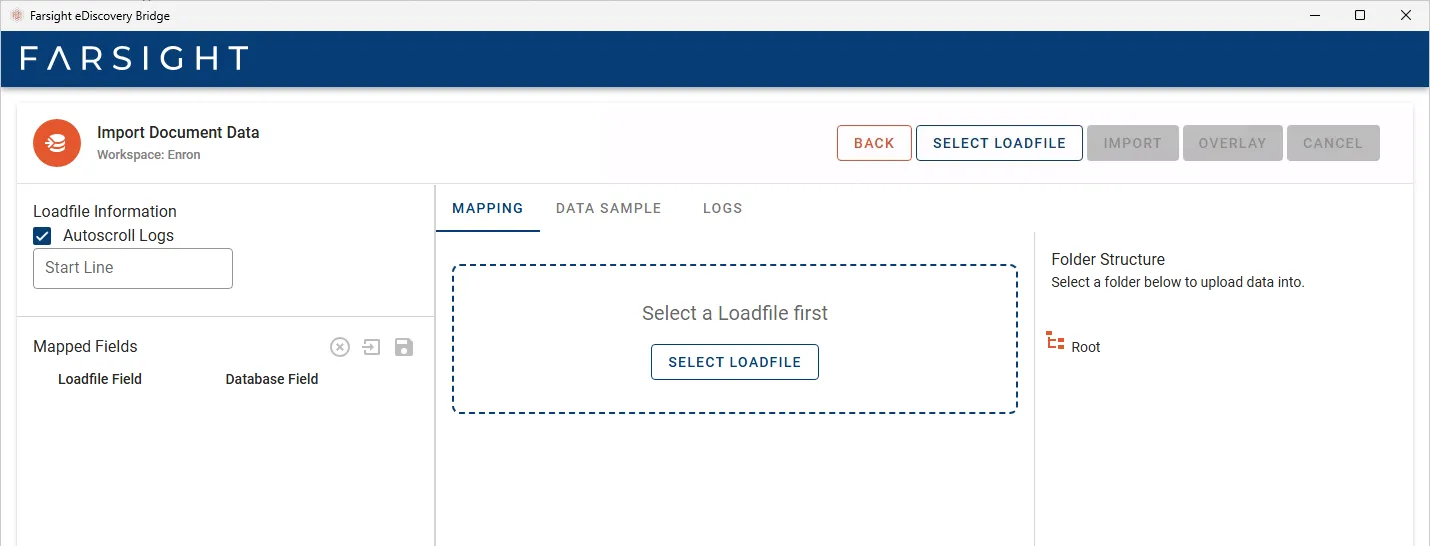Select the Mapping tab

click(x=487, y=208)
